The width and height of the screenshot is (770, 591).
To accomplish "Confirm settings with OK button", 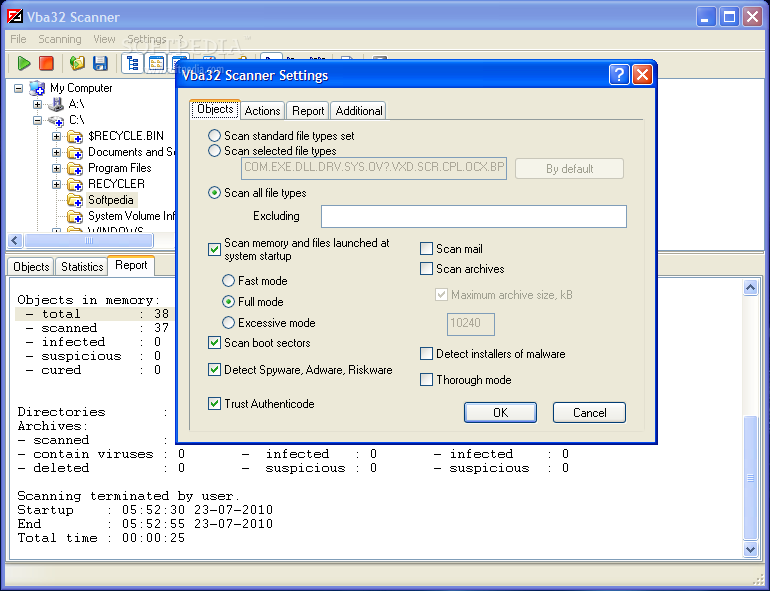I will (x=500, y=413).
